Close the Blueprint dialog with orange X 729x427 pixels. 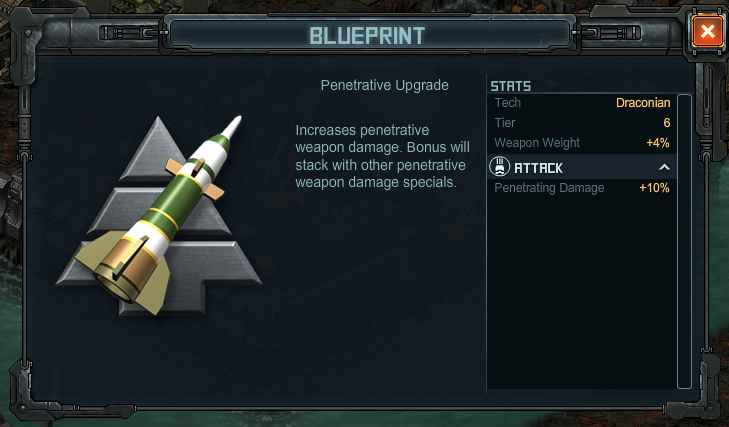pyautogui.click(x=707, y=32)
